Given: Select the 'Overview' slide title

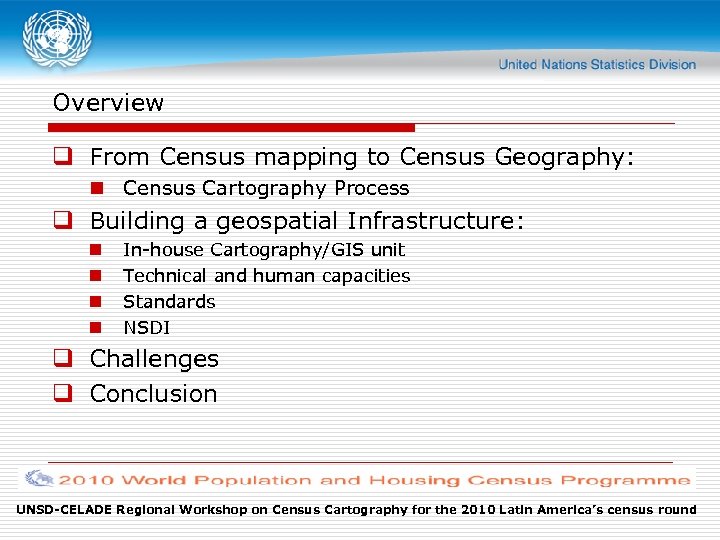Looking at the screenshot, I should (x=108, y=102).
